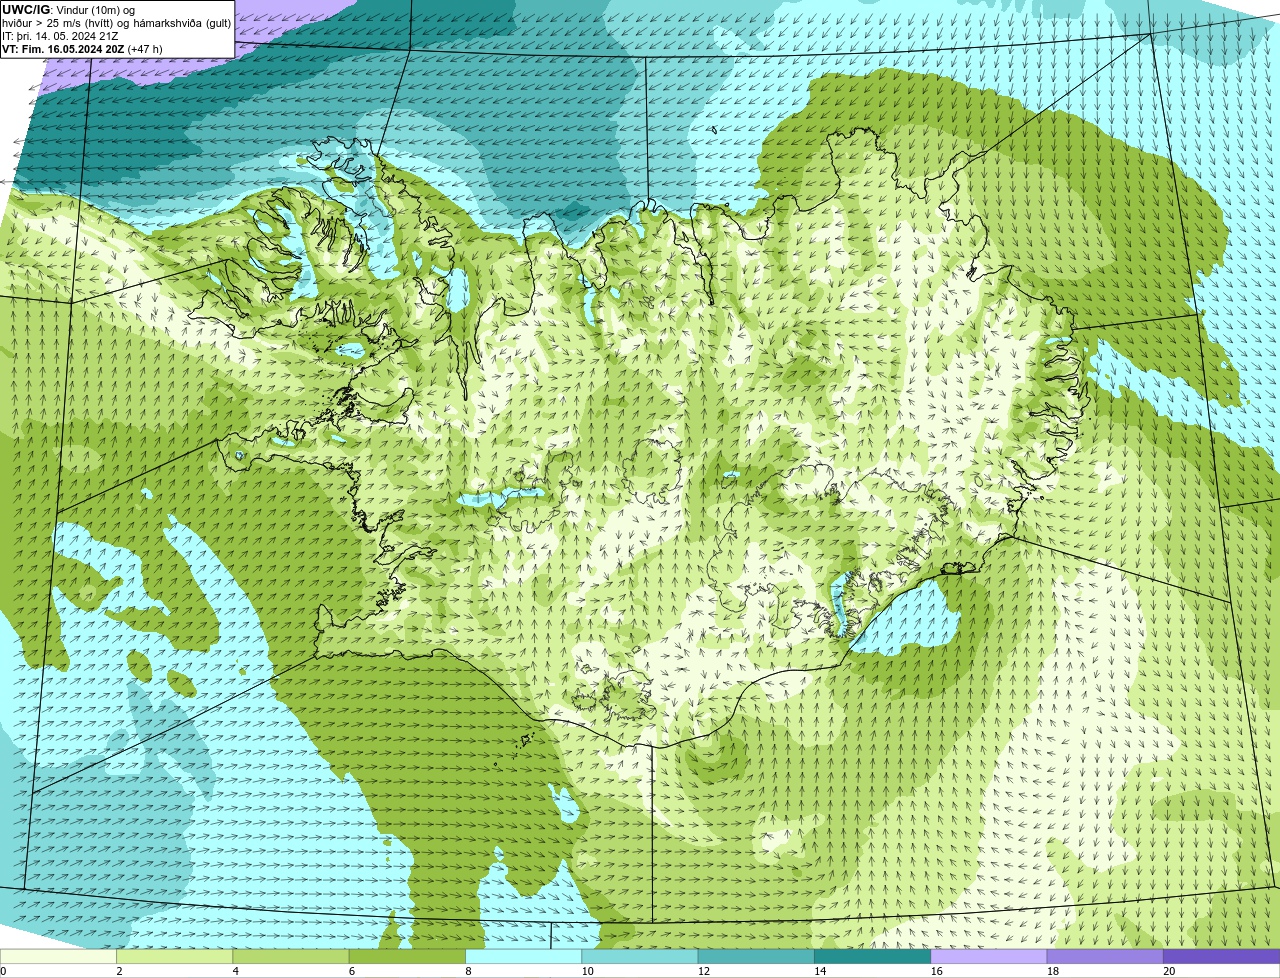Image resolution: width=1280 pixels, height=978 pixels.
Task: Pick the olive green 6–8 m/s legend swatch
Action: pyautogui.click(x=407, y=956)
